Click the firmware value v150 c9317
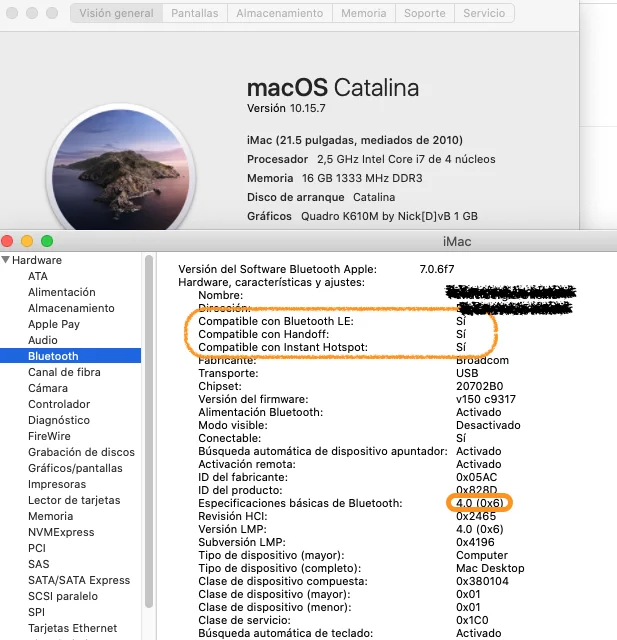Image resolution: width=617 pixels, height=640 pixels. coord(486,399)
